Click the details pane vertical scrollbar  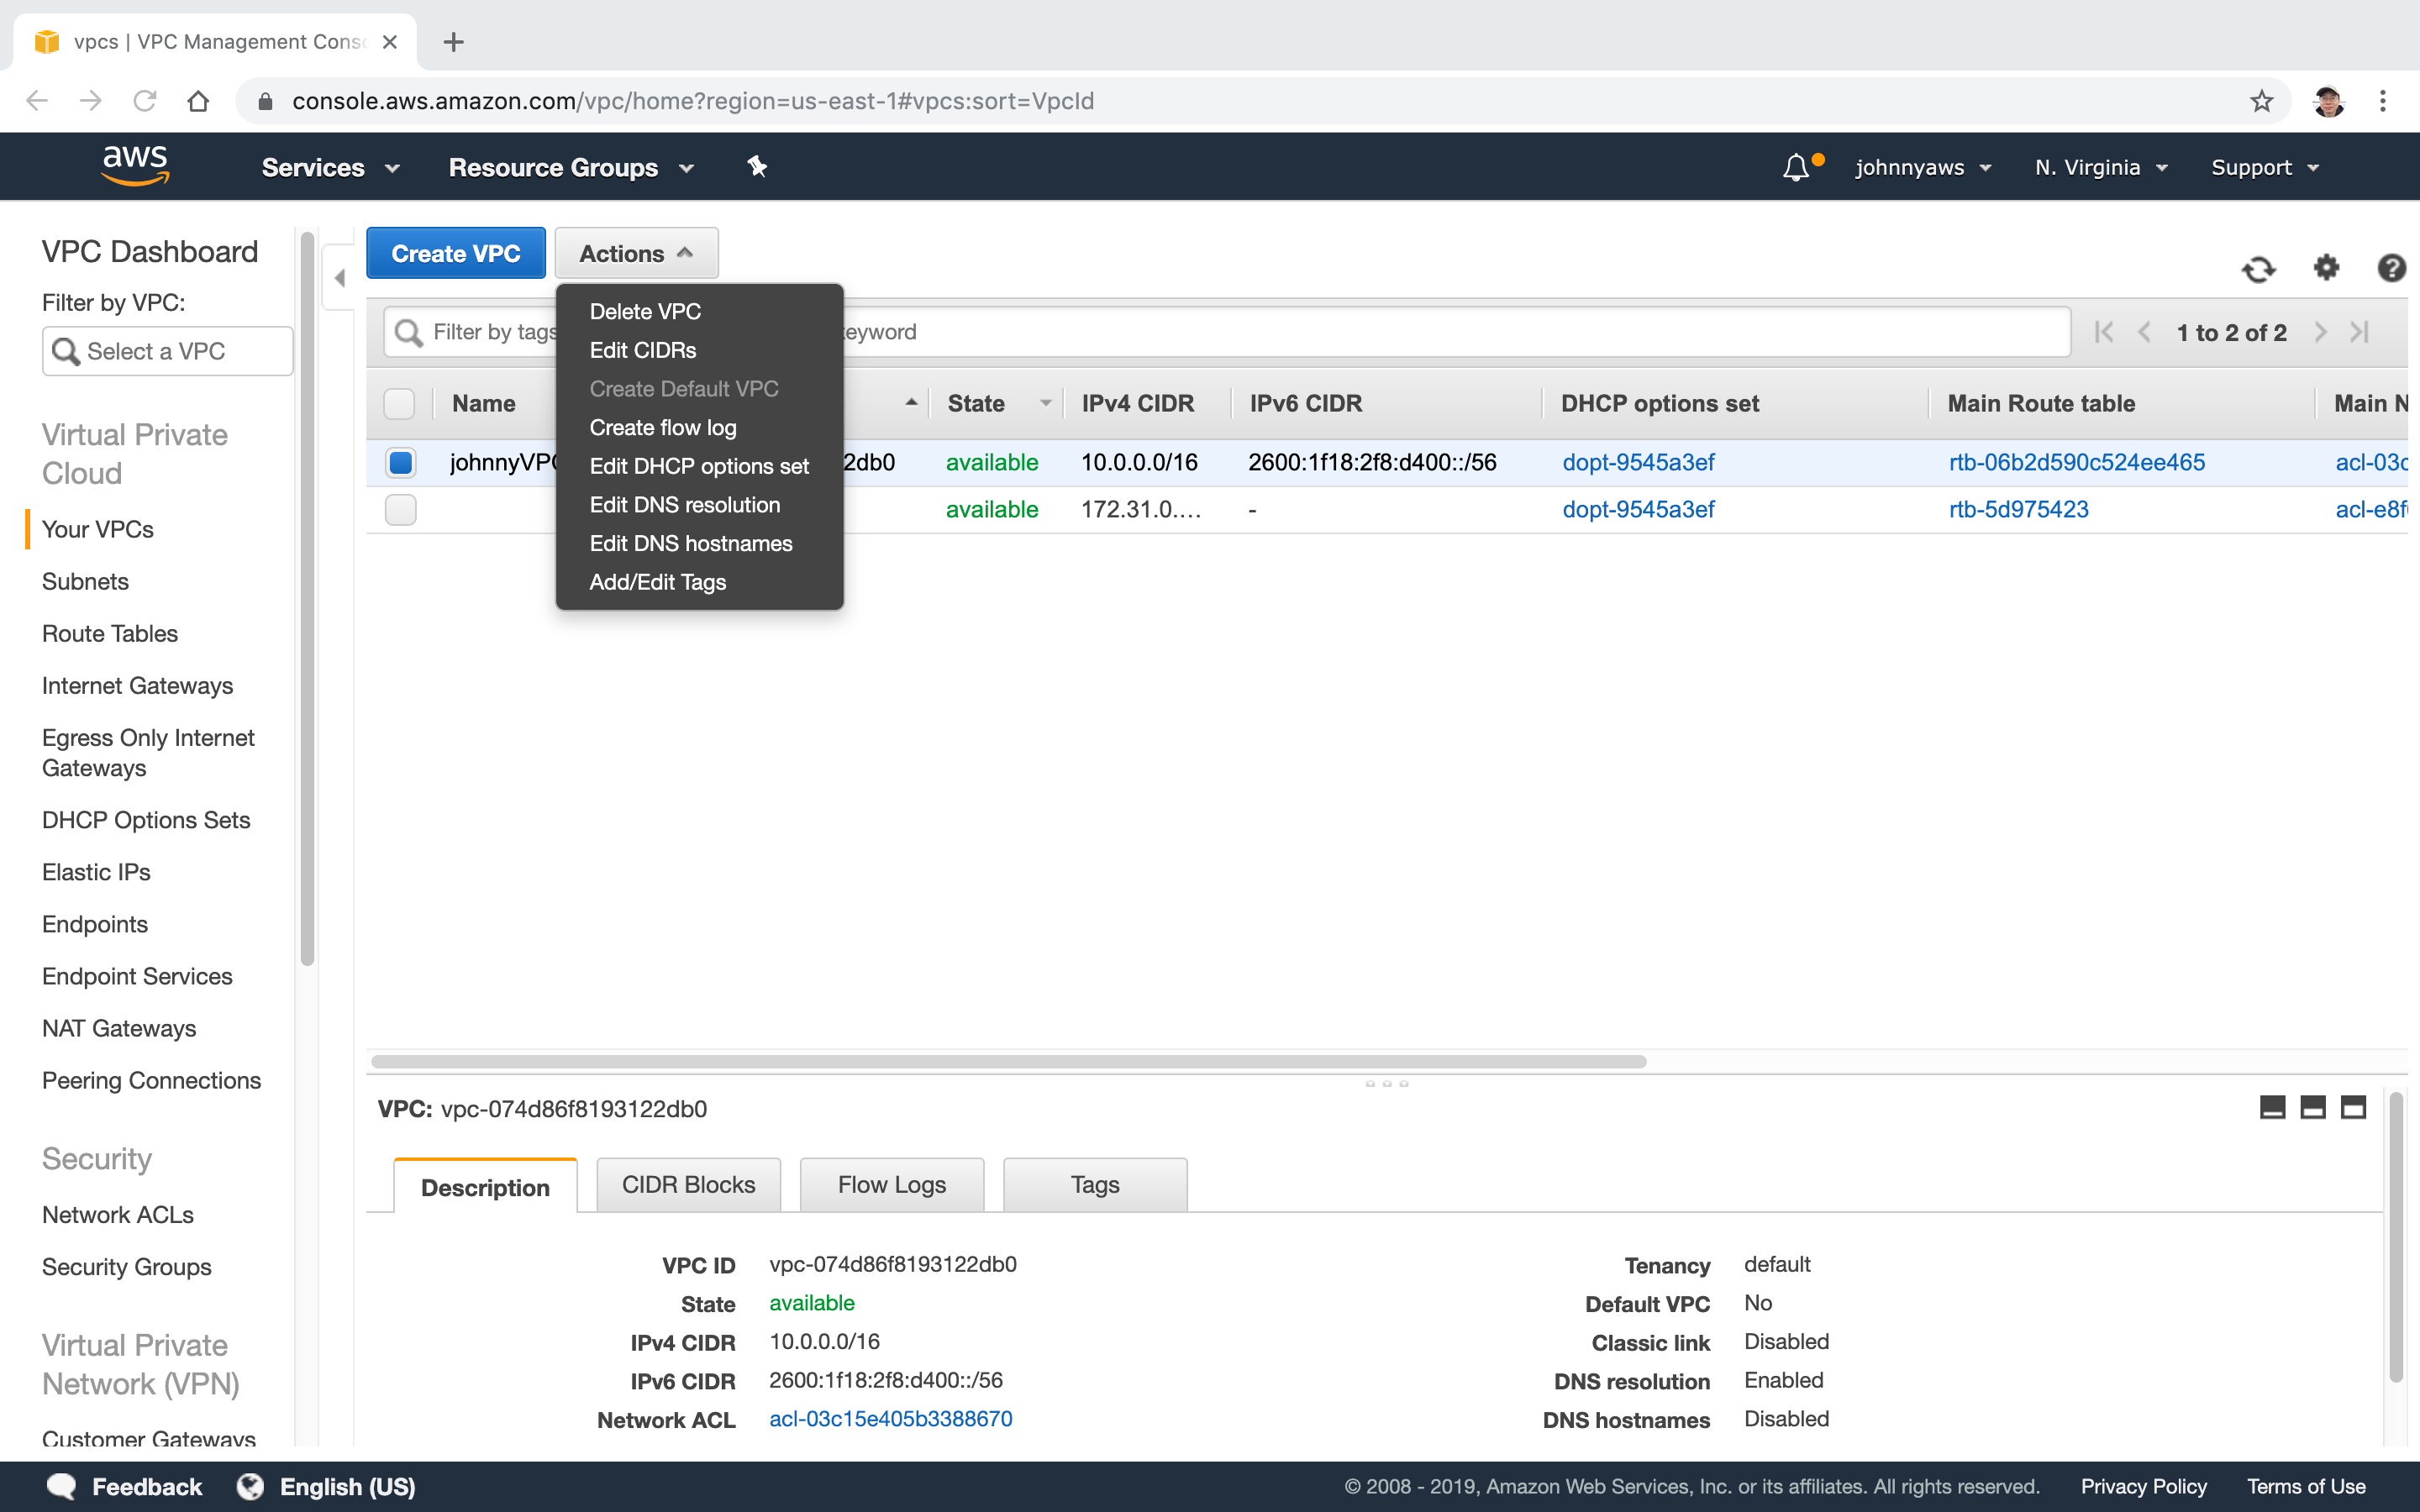2396,1237
